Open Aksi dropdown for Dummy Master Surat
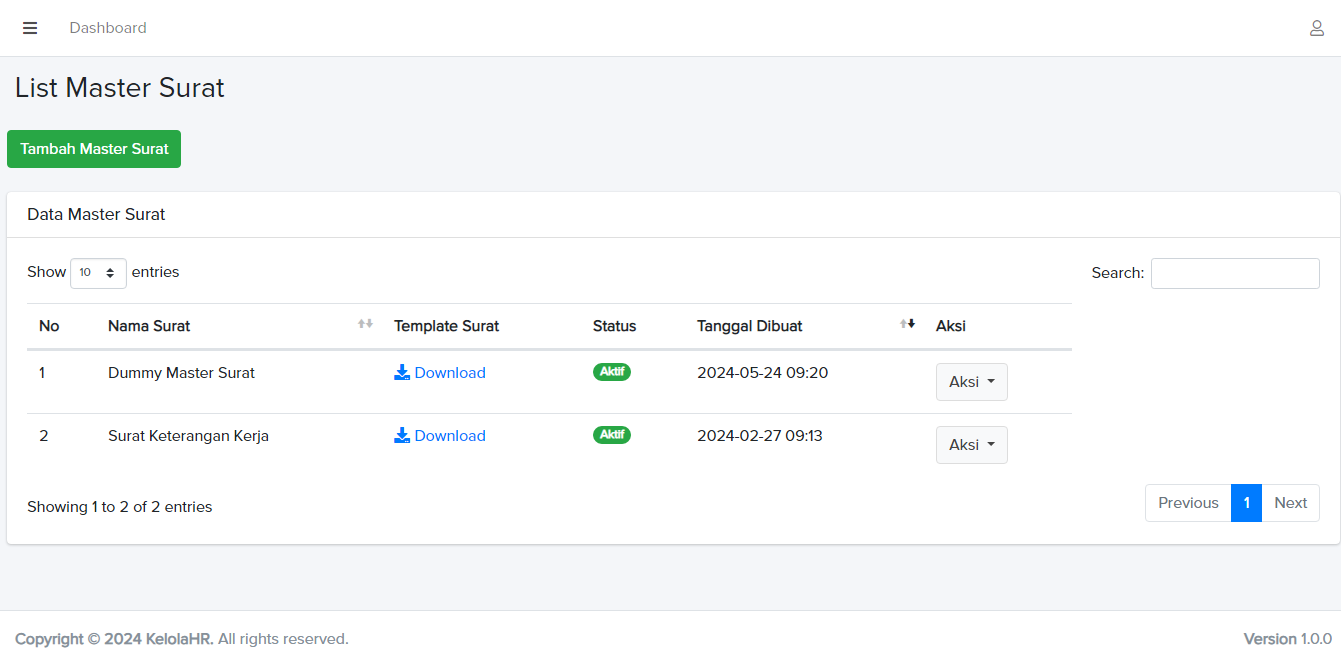 pyautogui.click(x=971, y=382)
